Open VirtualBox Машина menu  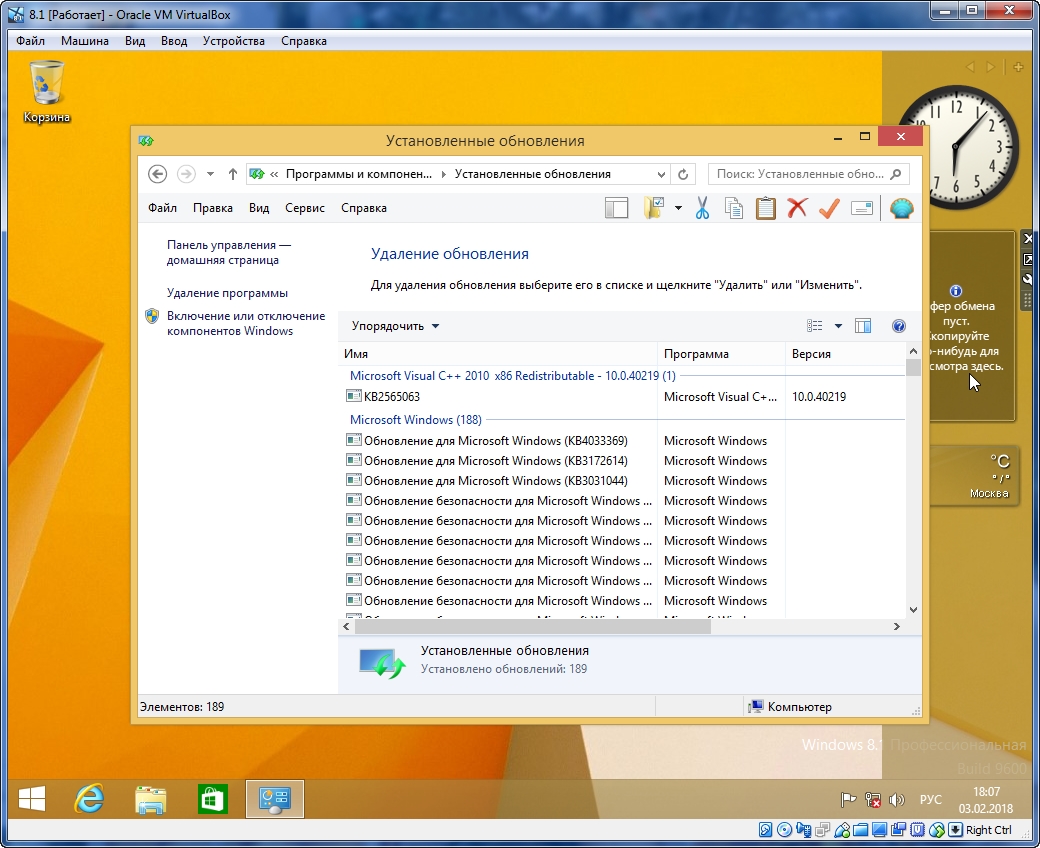84,40
